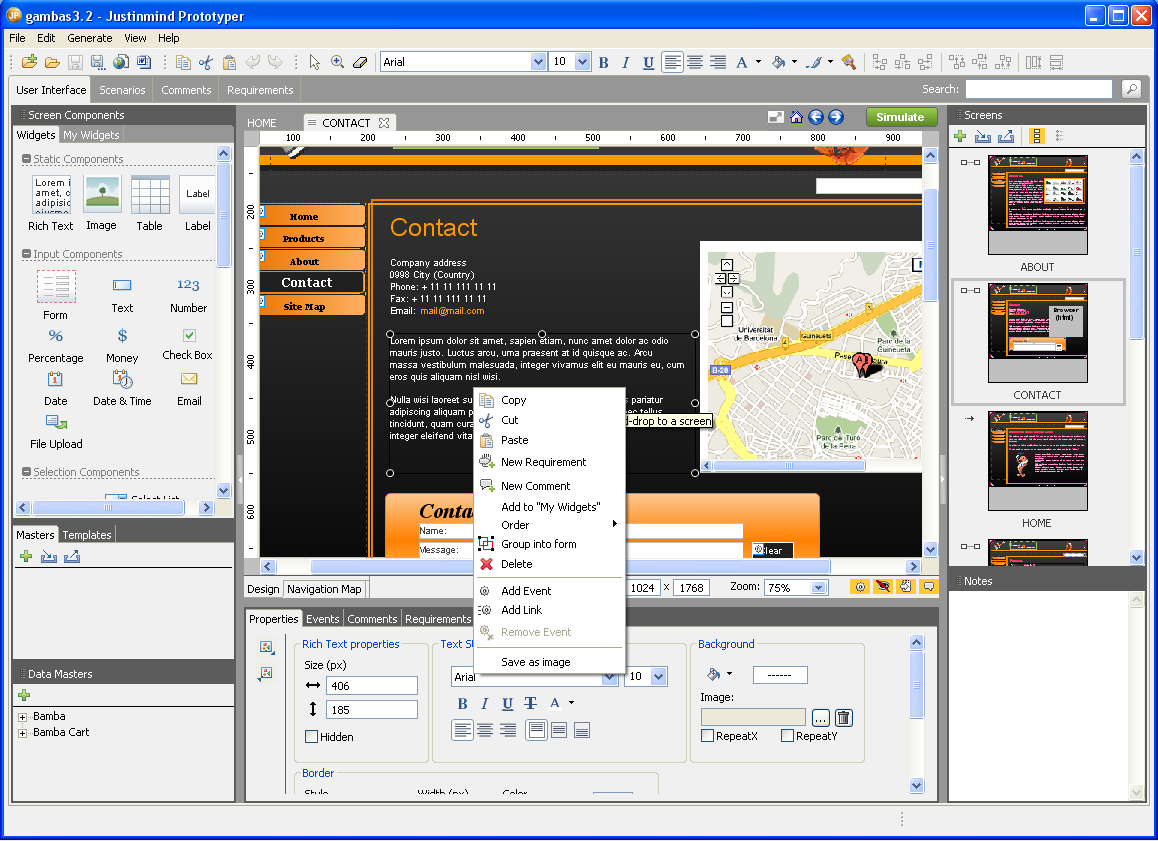Click the Date & Time widget icon
This screenshot has width=1158, height=841.
tap(122, 380)
